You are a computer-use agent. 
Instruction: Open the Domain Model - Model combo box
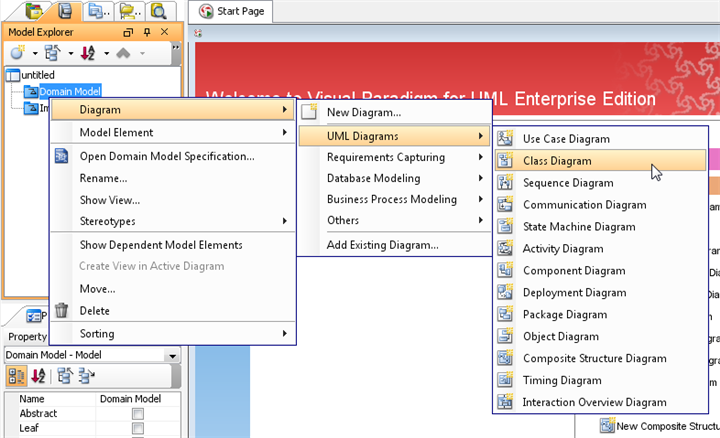[x=92, y=355]
